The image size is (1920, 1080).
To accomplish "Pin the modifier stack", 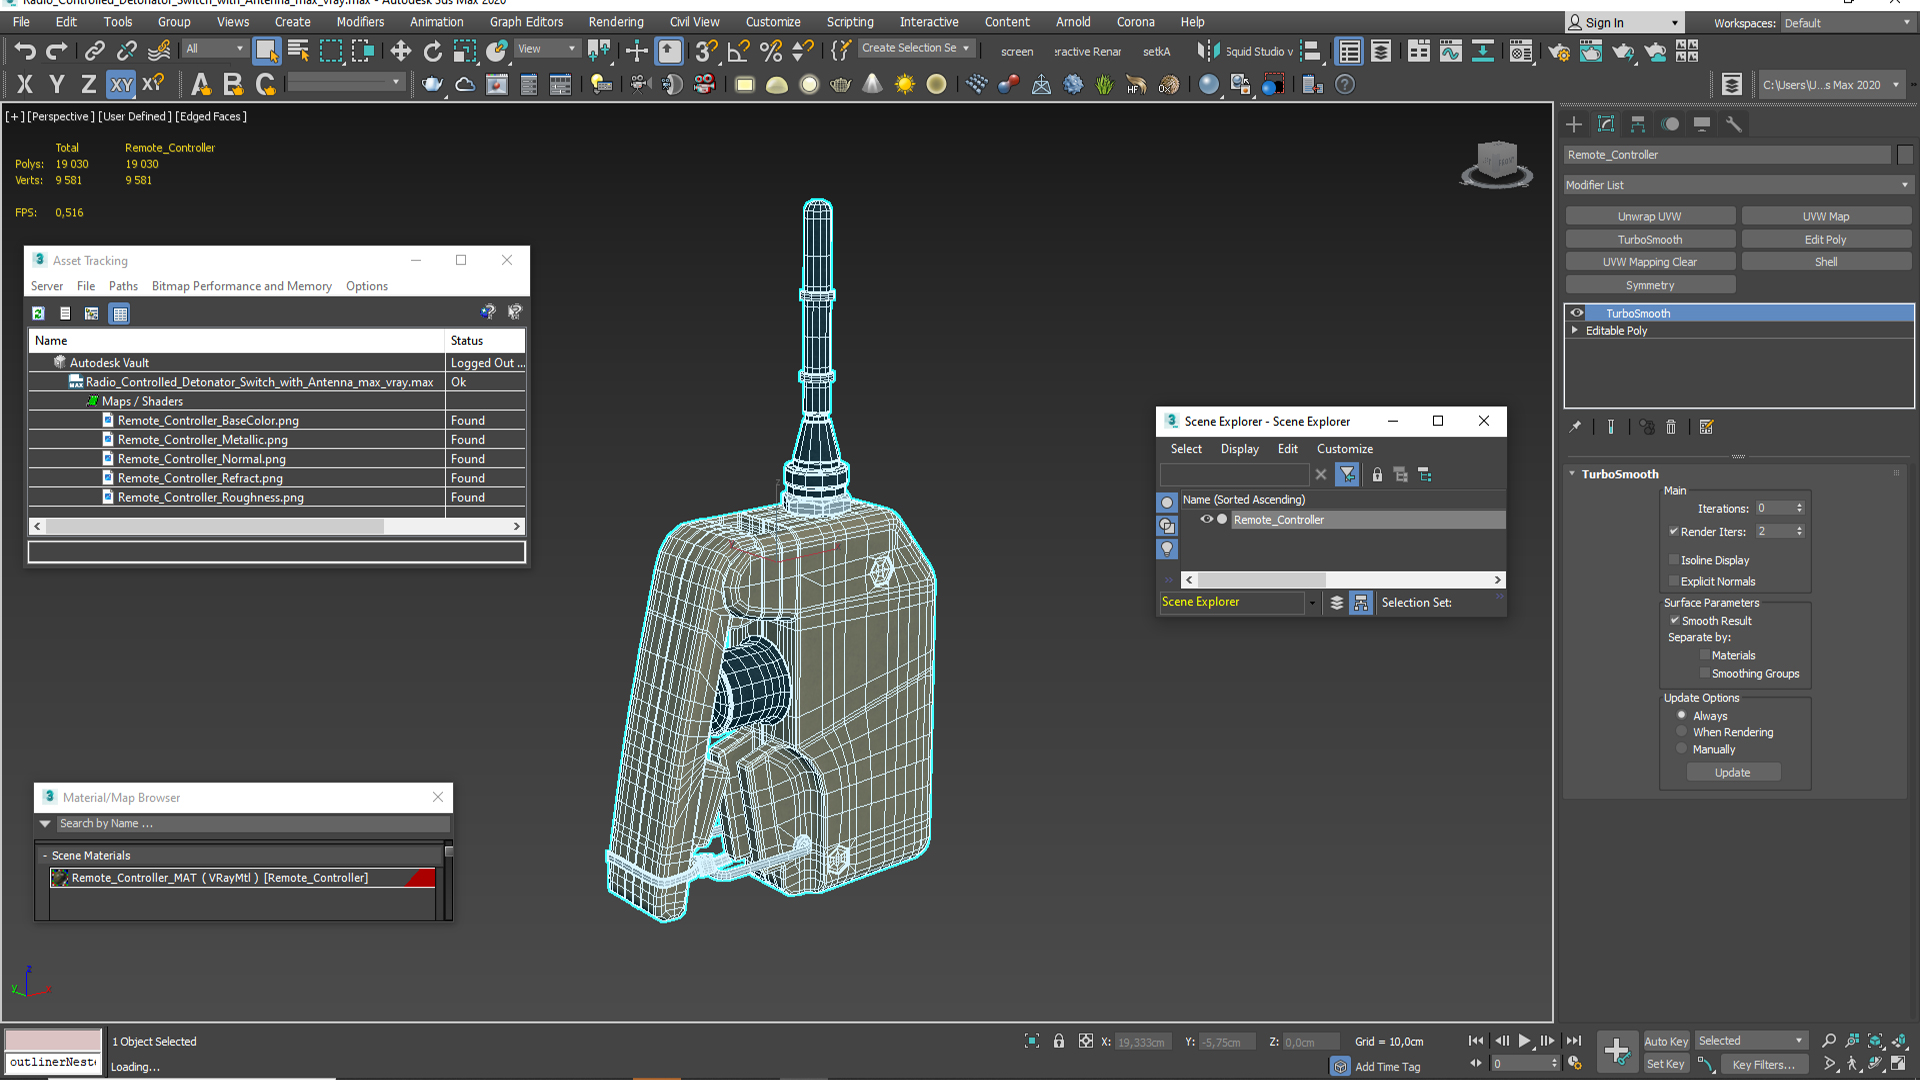I will [1575, 427].
